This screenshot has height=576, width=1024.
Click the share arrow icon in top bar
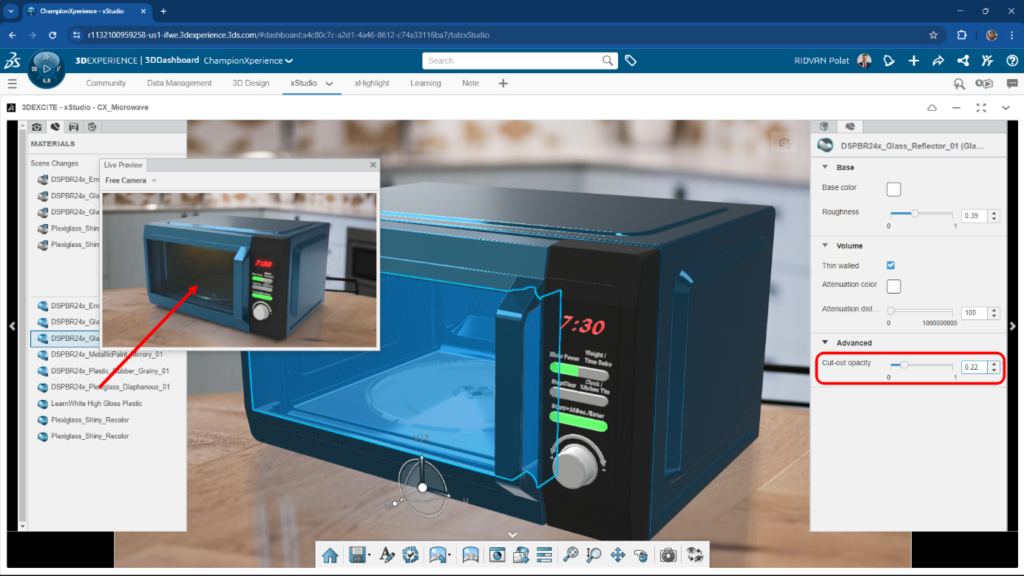click(x=938, y=61)
